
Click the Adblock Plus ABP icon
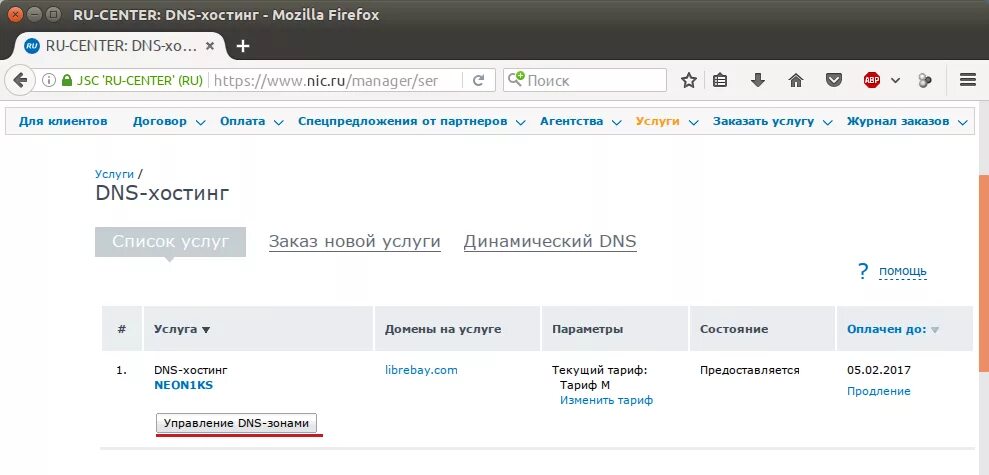coord(872,80)
